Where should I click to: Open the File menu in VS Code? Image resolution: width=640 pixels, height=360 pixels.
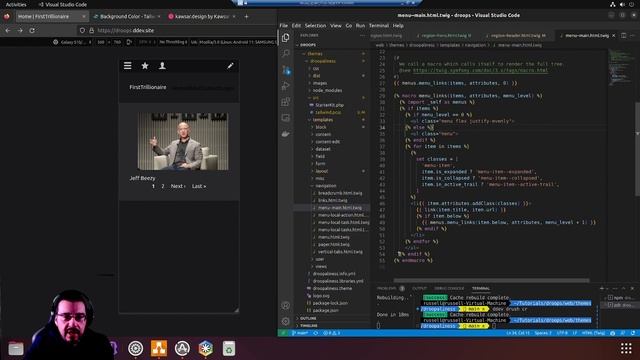click(284, 25)
